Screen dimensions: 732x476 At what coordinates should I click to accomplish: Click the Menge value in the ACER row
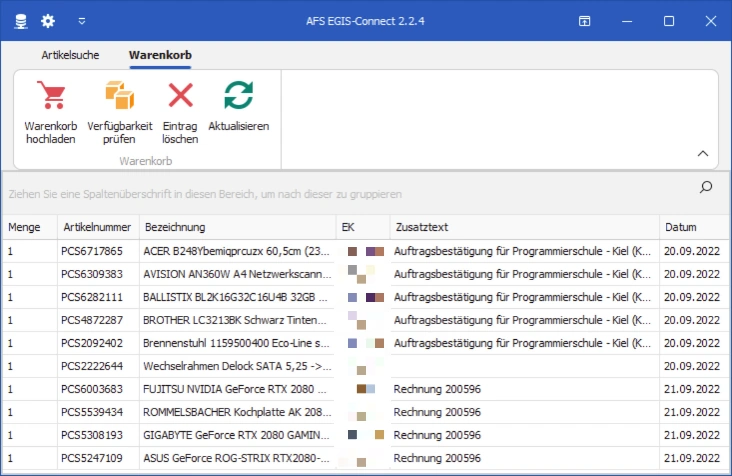tap(10, 251)
